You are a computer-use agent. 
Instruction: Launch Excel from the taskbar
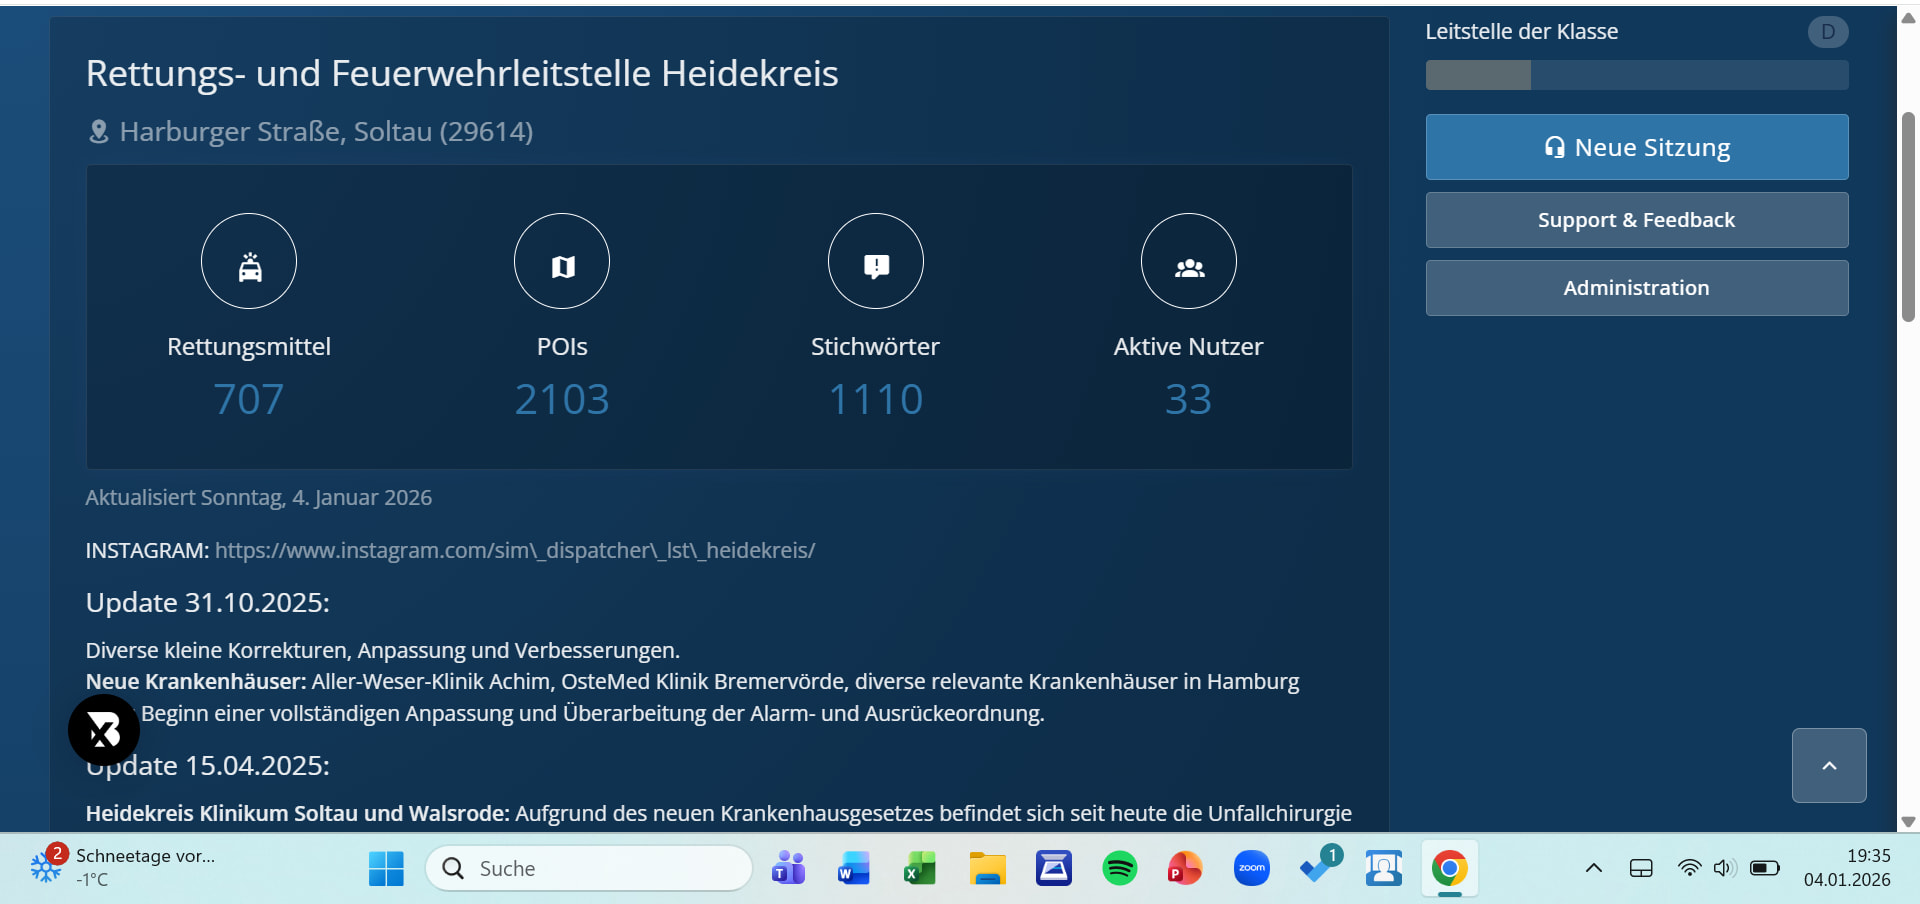[x=920, y=868]
